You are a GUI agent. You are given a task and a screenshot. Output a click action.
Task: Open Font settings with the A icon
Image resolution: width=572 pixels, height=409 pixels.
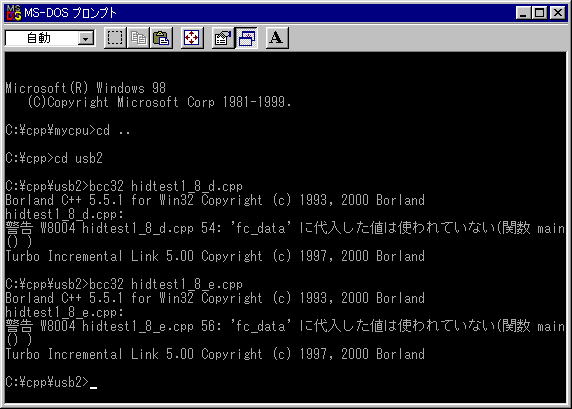pos(277,38)
